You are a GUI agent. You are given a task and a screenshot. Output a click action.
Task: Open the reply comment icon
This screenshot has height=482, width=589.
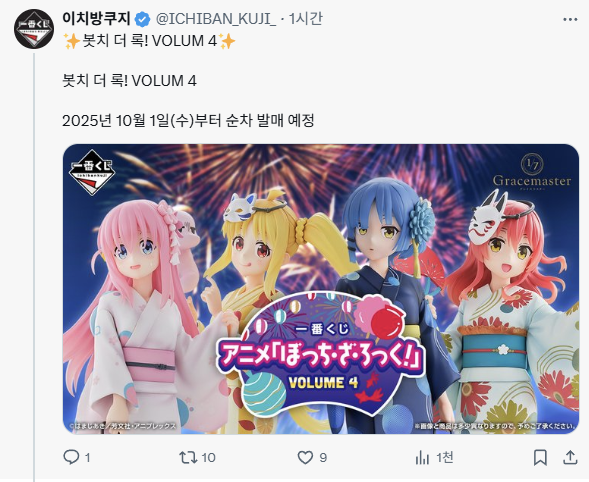tap(71, 457)
